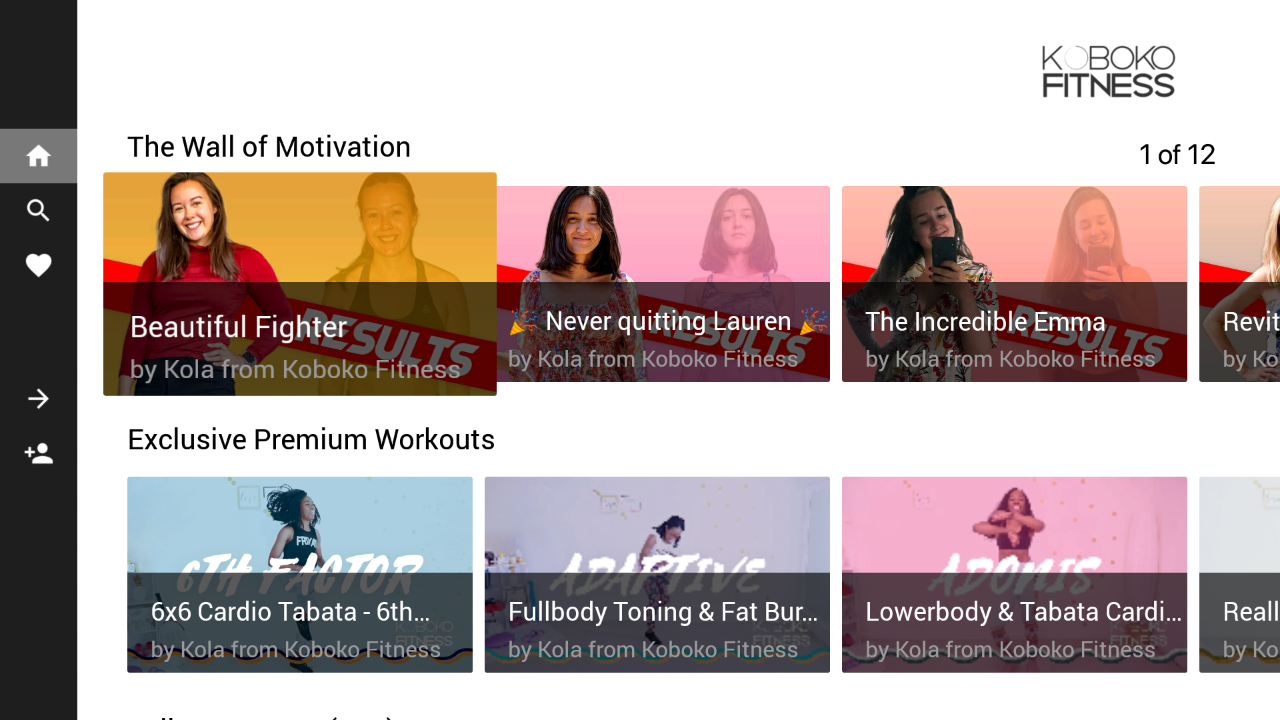The width and height of the screenshot is (1280, 720).
Task: Select the partially visible Revit card
Action: click(1240, 284)
